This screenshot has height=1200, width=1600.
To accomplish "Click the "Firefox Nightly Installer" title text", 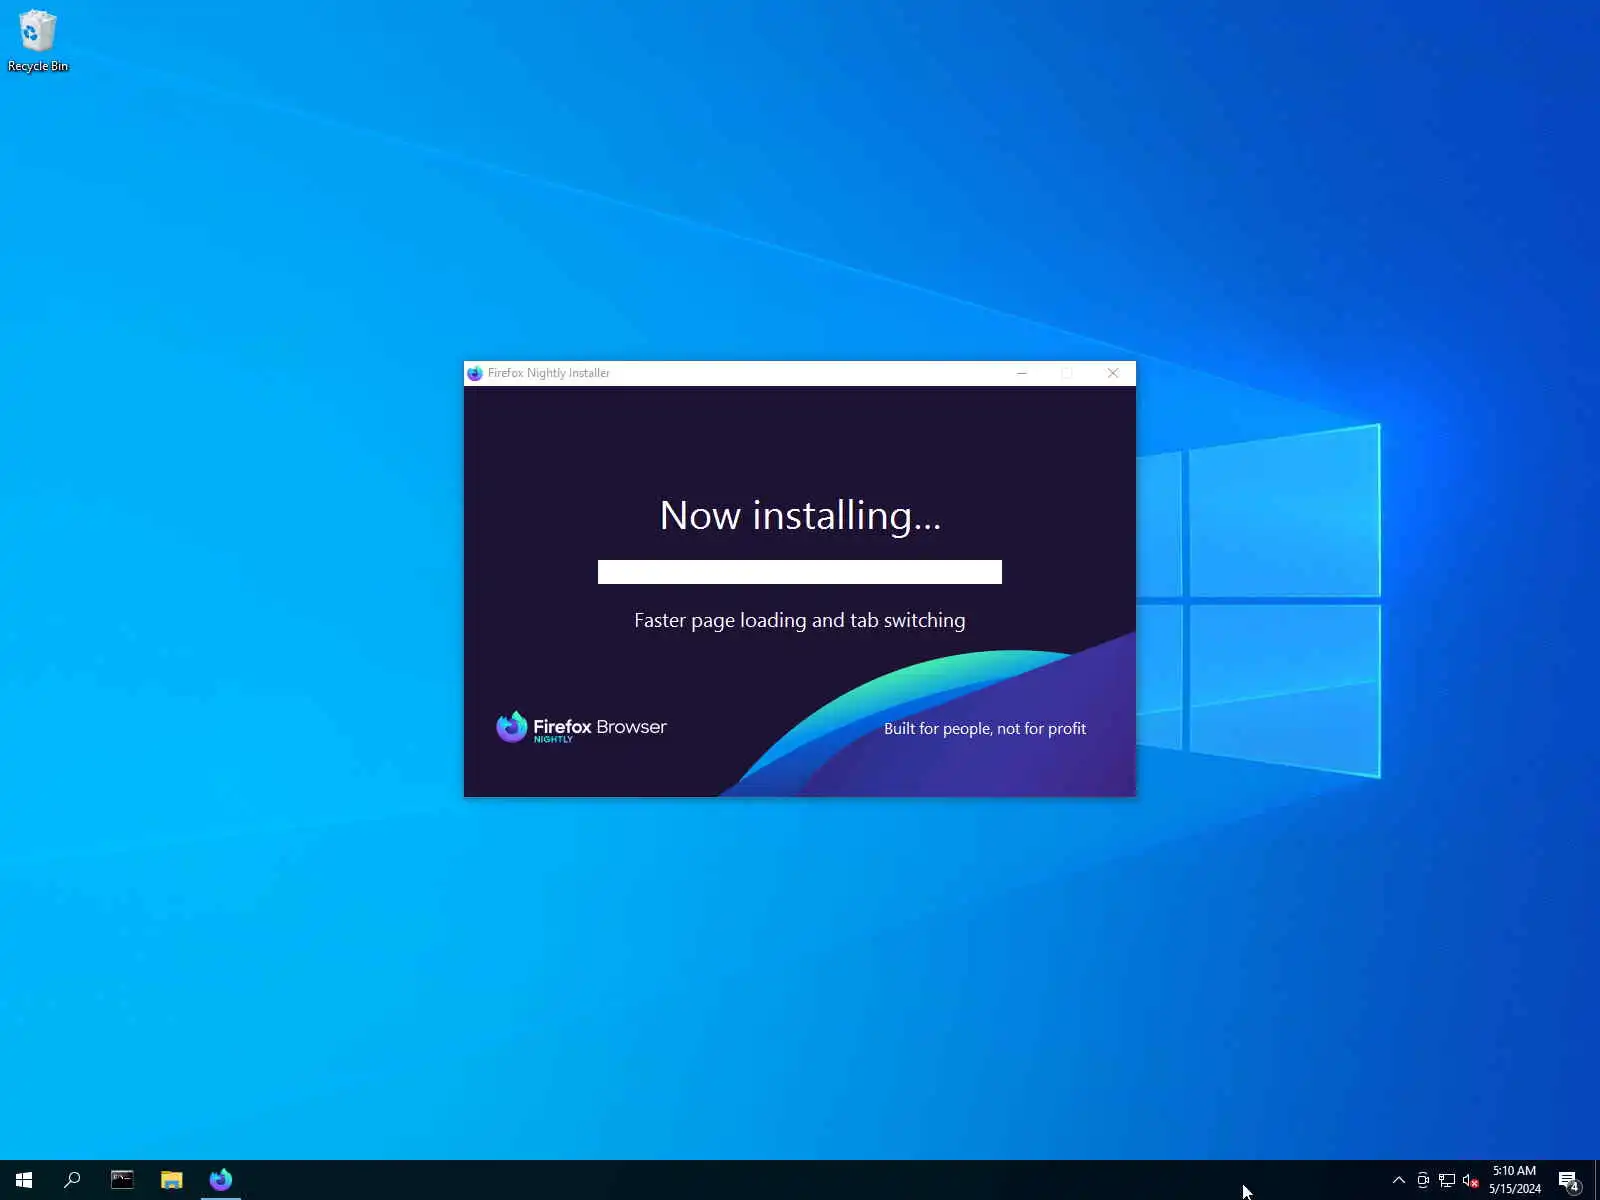I will 549,373.
